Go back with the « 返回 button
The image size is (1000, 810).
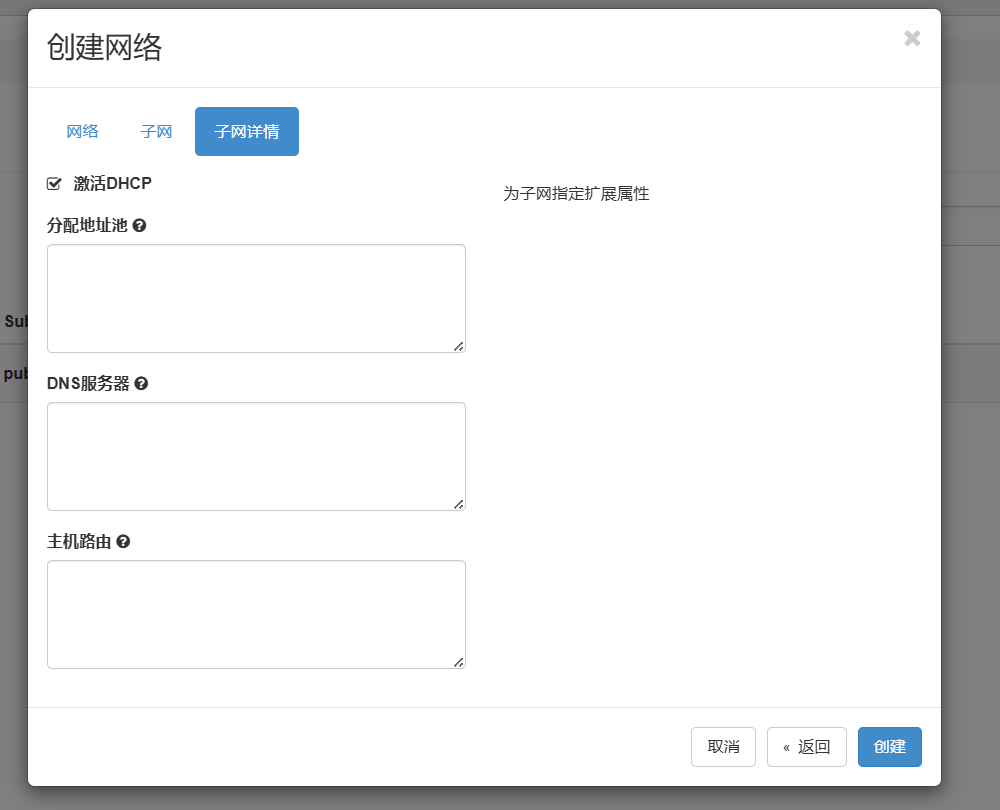coord(806,747)
